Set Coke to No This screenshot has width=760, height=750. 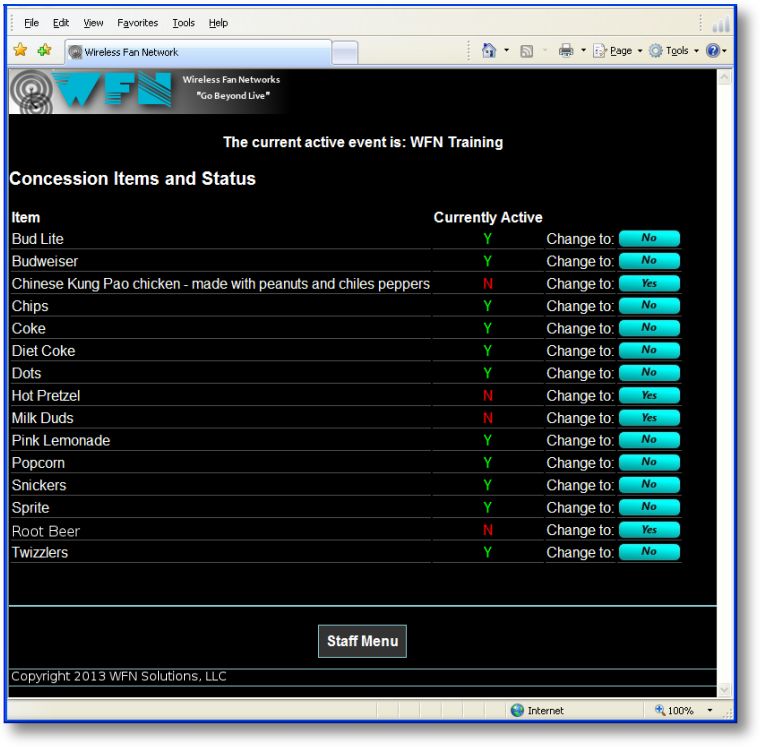[x=649, y=328]
